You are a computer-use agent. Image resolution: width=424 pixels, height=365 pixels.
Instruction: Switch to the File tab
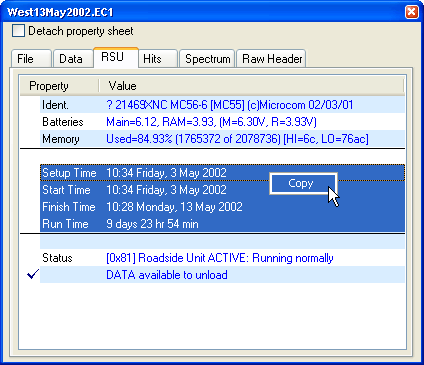31,59
